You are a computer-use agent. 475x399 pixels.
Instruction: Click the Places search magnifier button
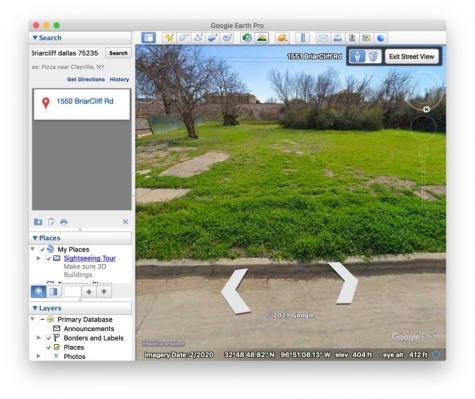[x=39, y=292]
